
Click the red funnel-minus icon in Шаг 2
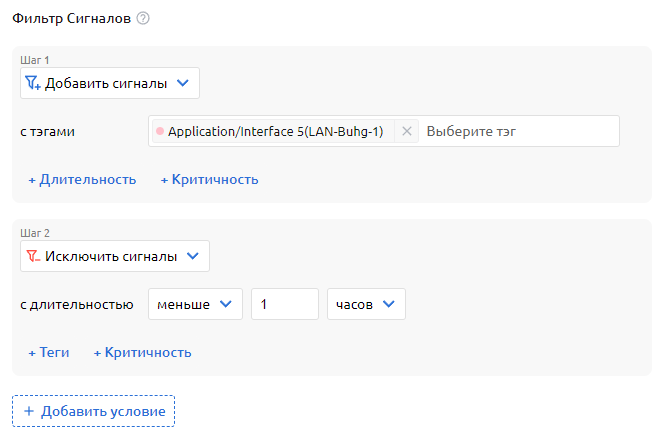[32, 256]
